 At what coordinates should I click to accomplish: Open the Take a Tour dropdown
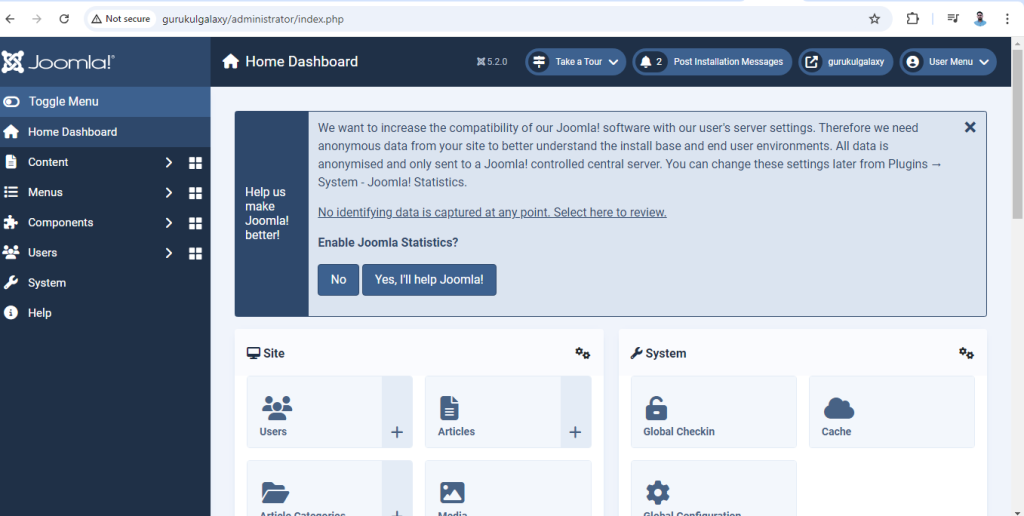[575, 62]
